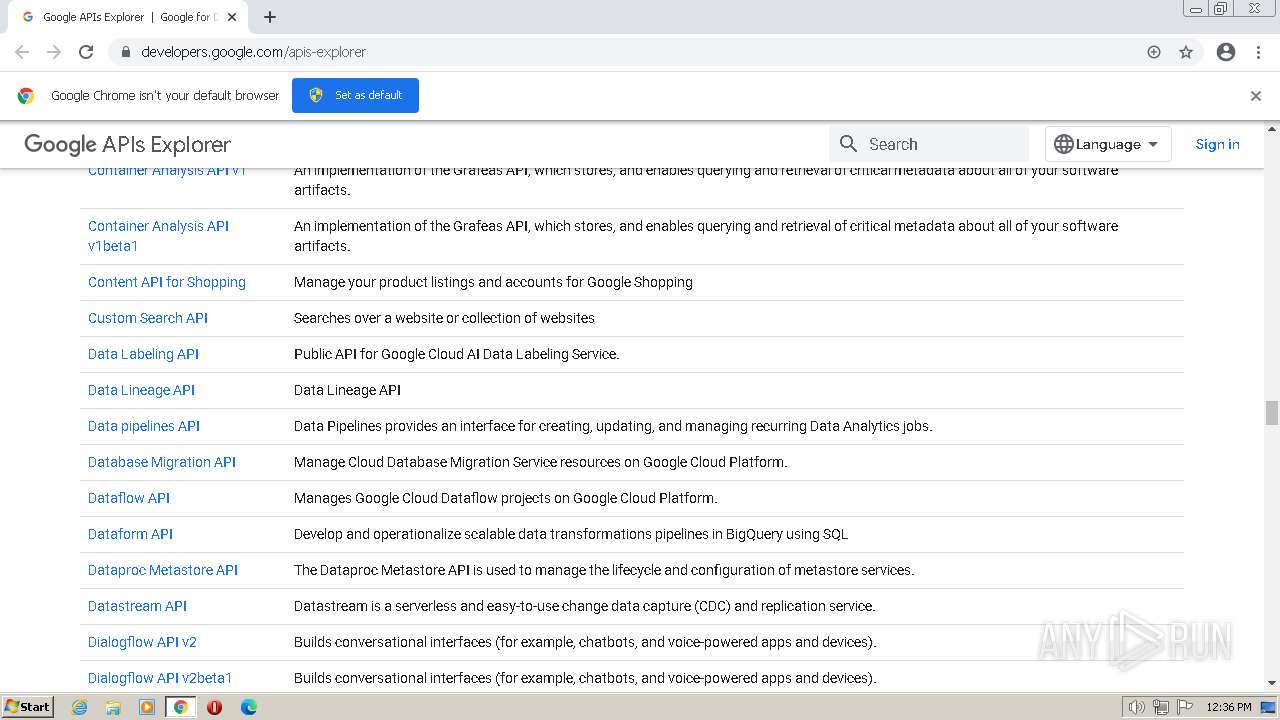This screenshot has width=1280, height=720.
Task: Click the Action Center flag icon
Action: 1185,707
